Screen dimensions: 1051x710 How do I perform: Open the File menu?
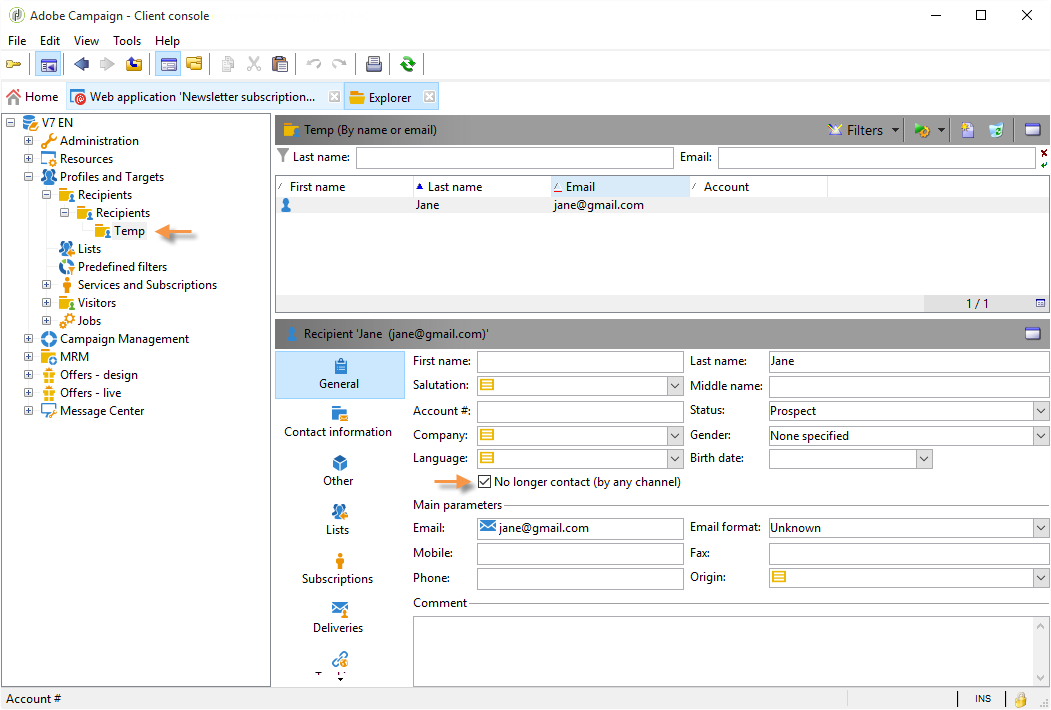click(x=17, y=41)
